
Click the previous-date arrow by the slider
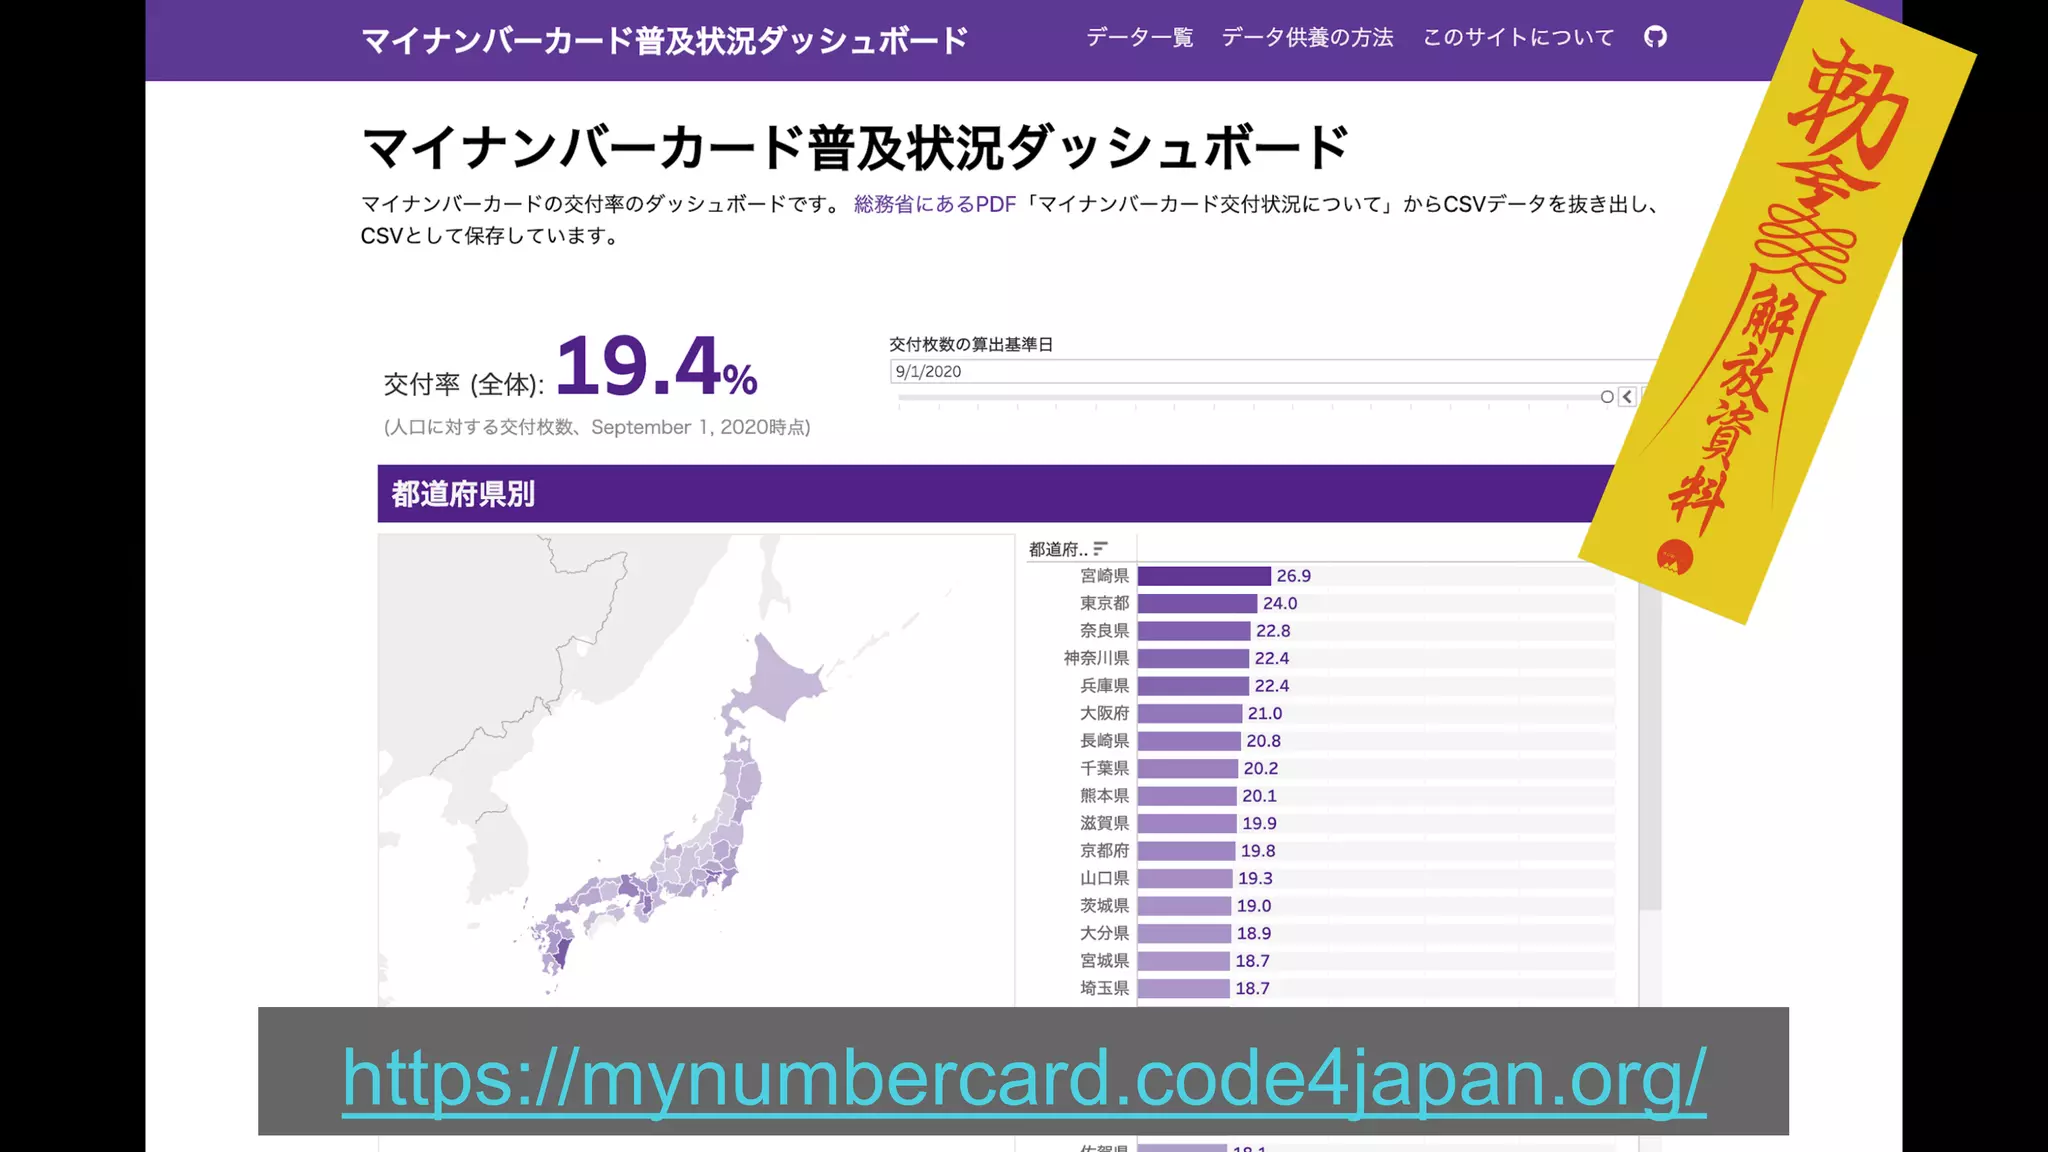coord(1627,397)
